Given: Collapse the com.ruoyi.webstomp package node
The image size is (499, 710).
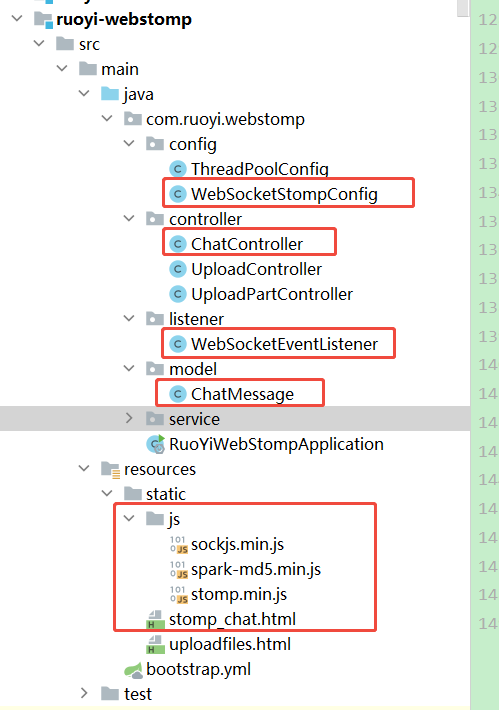Looking at the screenshot, I should 107,119.
